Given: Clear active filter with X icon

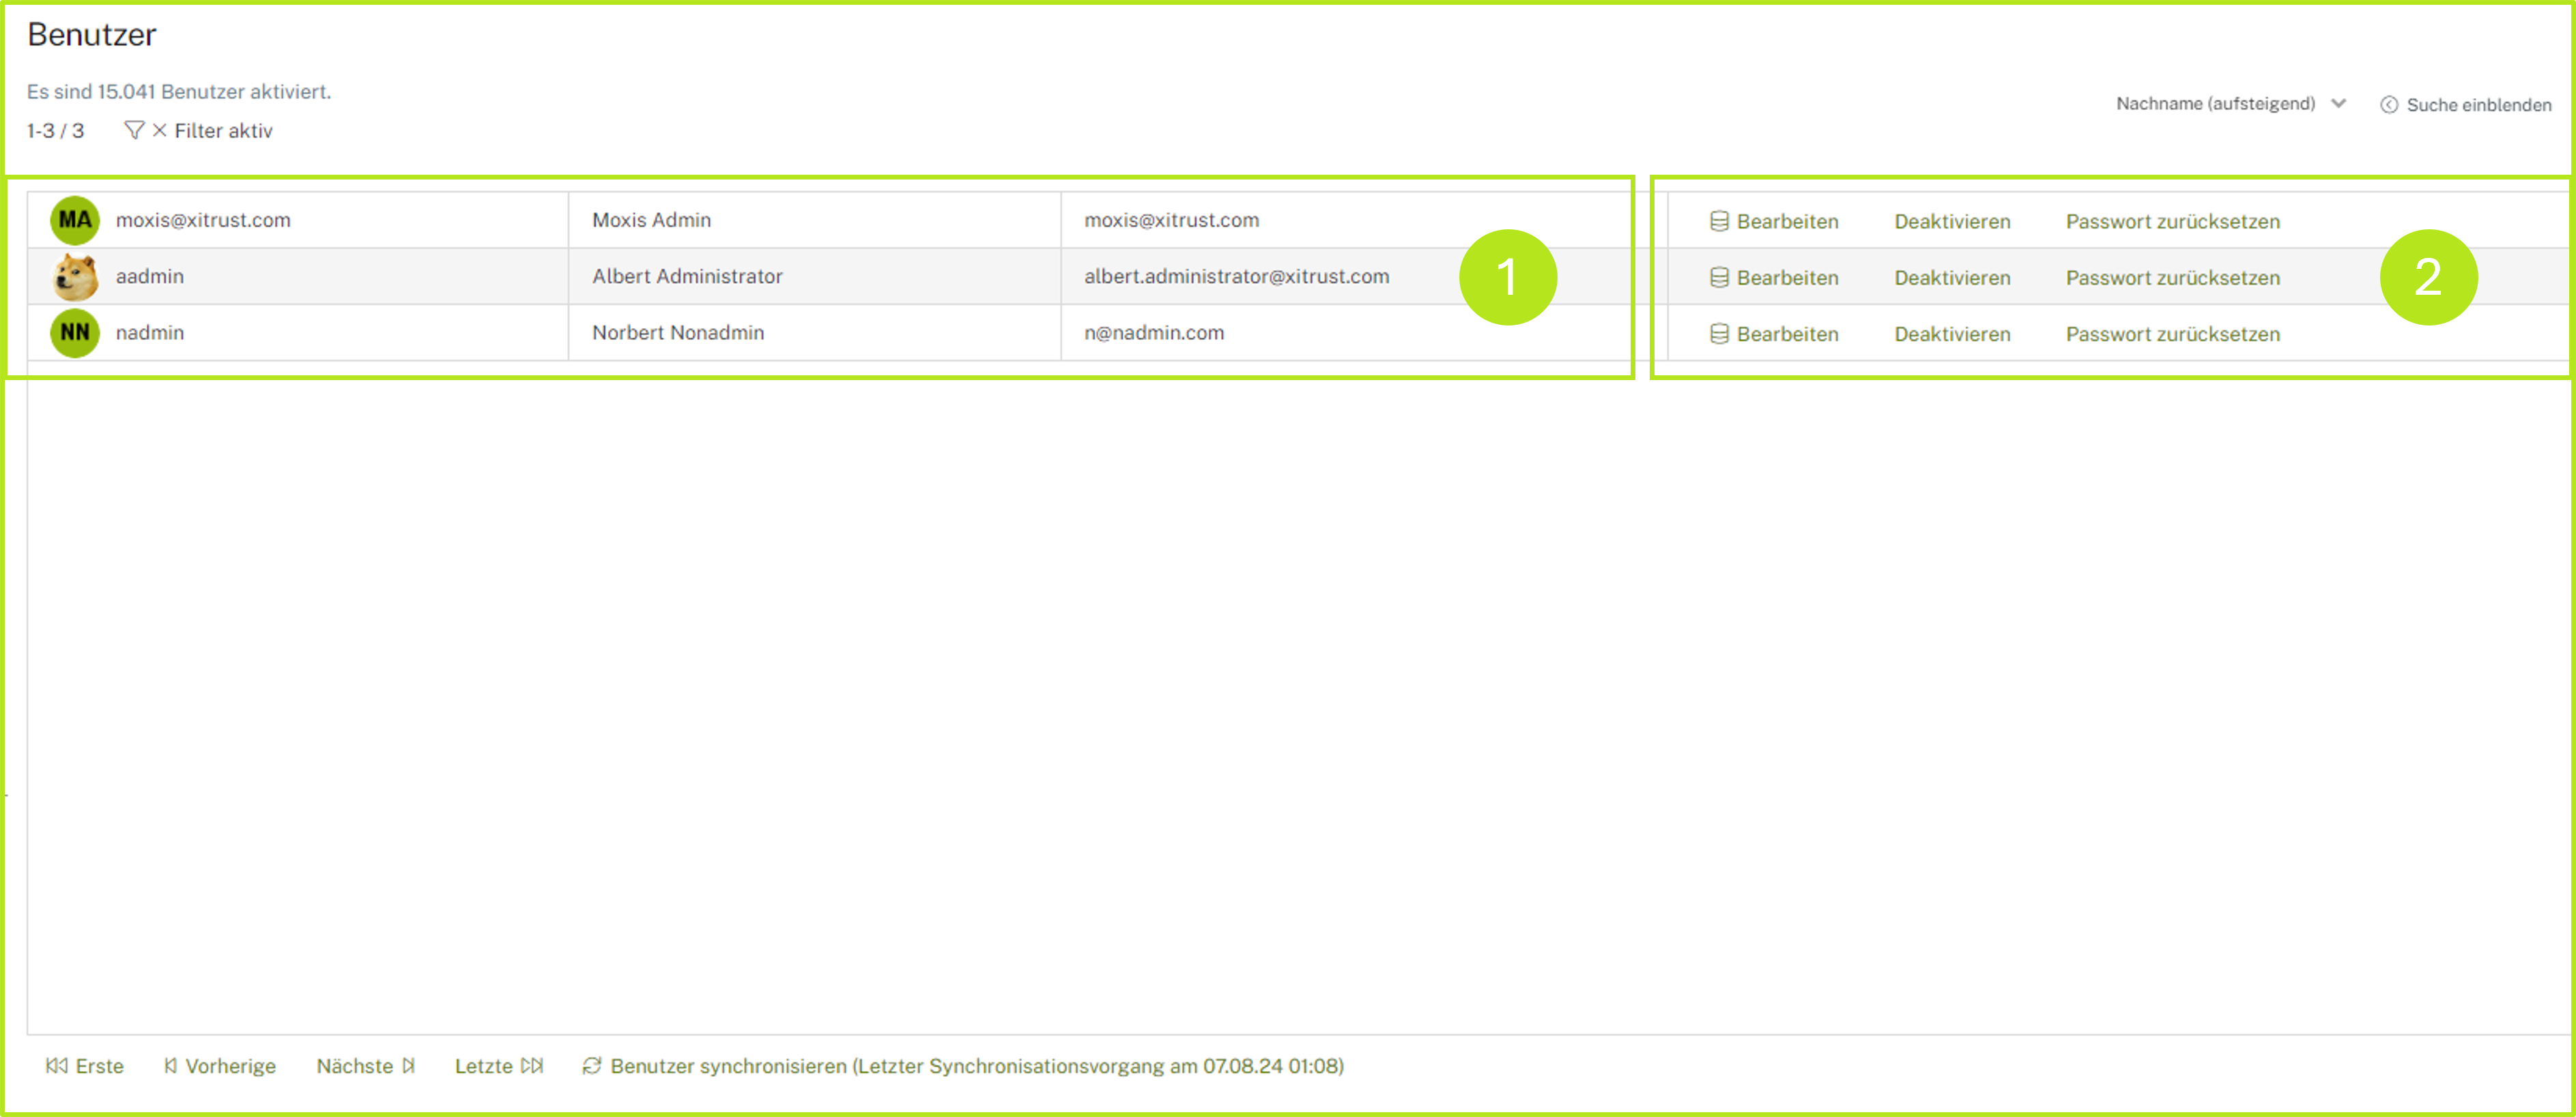Looking at the screenshot, I should pyautogui.click(x=160, y=131).
